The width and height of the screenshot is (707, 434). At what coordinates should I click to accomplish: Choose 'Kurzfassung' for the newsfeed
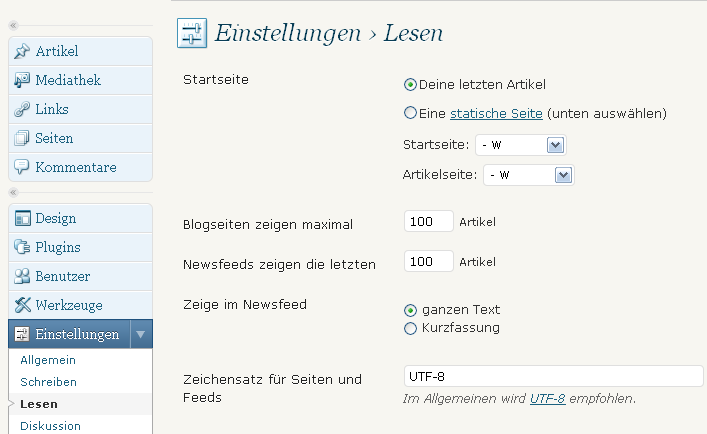(x=410, y=328)
